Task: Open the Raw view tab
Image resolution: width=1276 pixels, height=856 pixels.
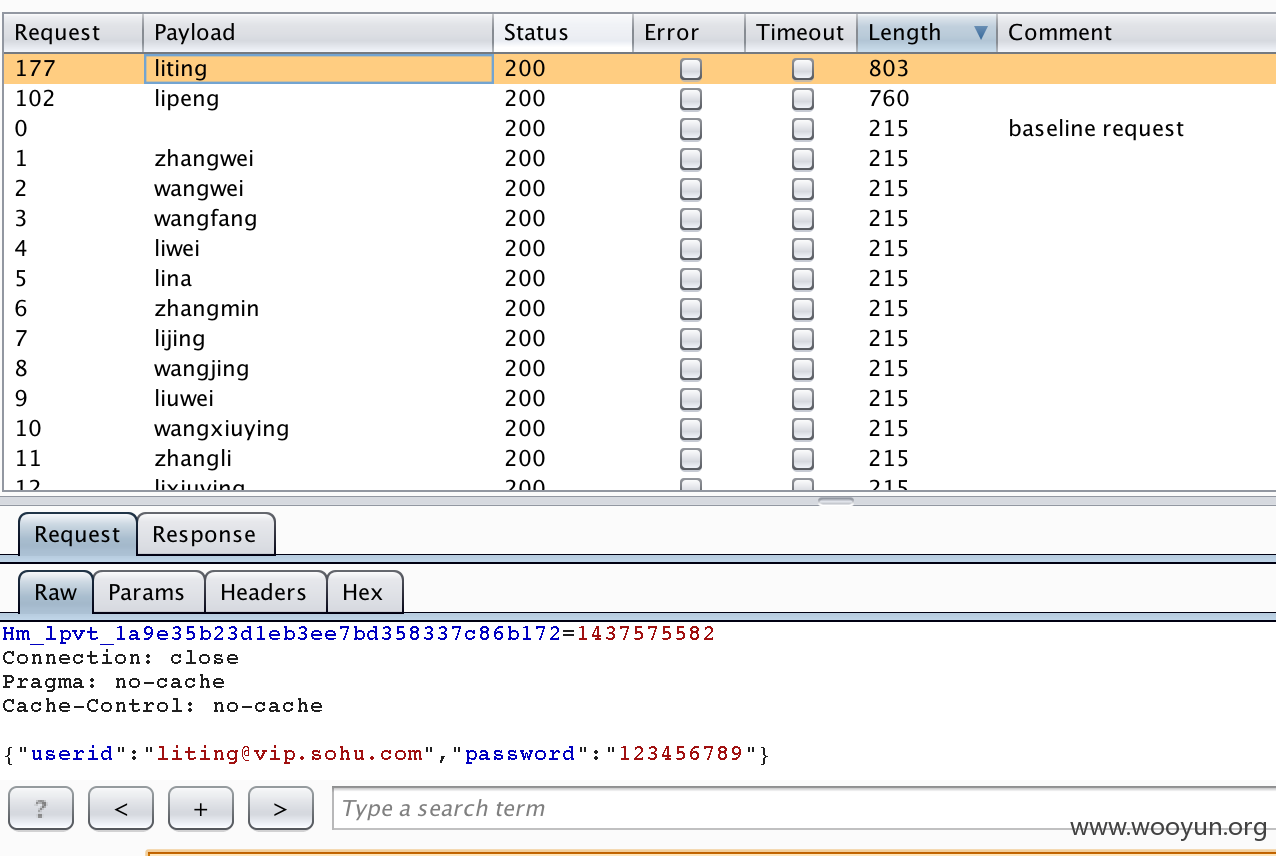Action: pyautogui.click(x=56, y=592)
